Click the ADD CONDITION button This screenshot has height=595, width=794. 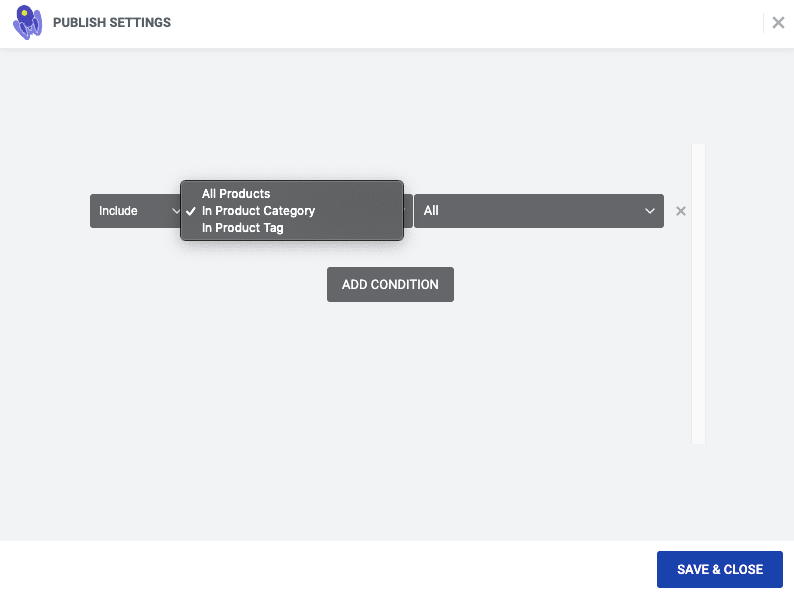tap(390, 285)
